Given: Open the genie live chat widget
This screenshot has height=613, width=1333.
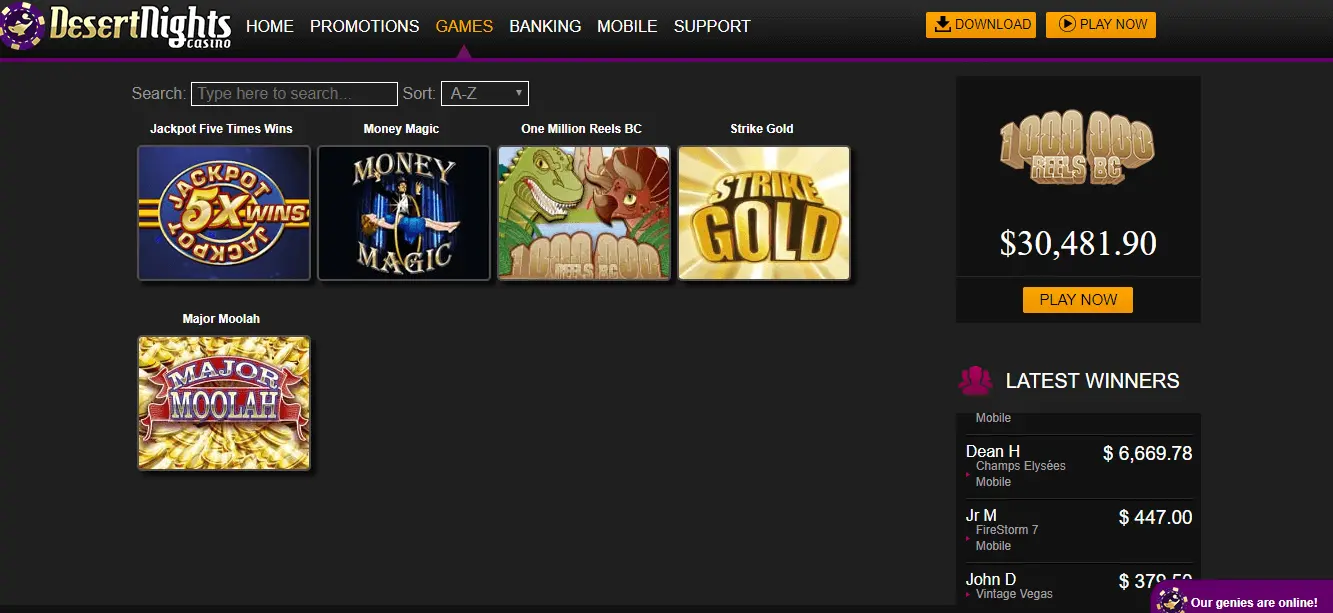Looking at the screenshot, I should point(1243,600).
